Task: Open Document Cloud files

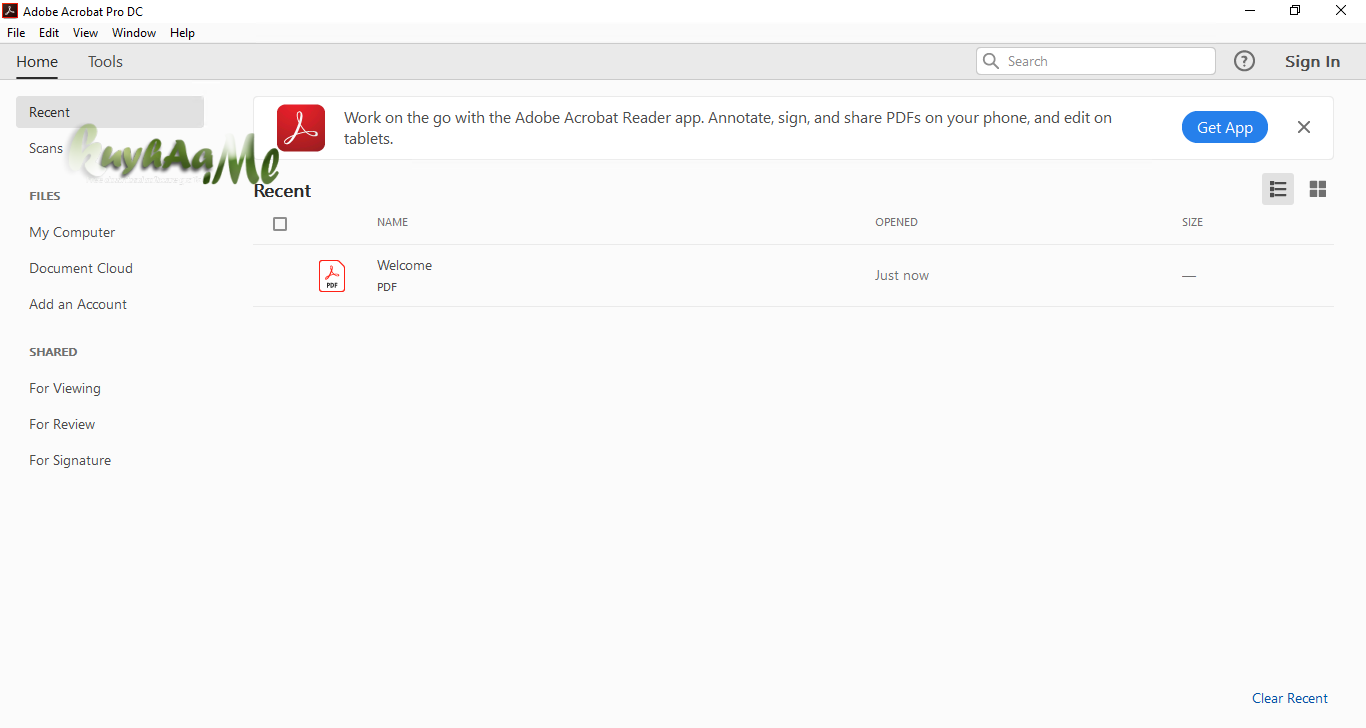Action: pyautogui.click(x=81, y=268)
